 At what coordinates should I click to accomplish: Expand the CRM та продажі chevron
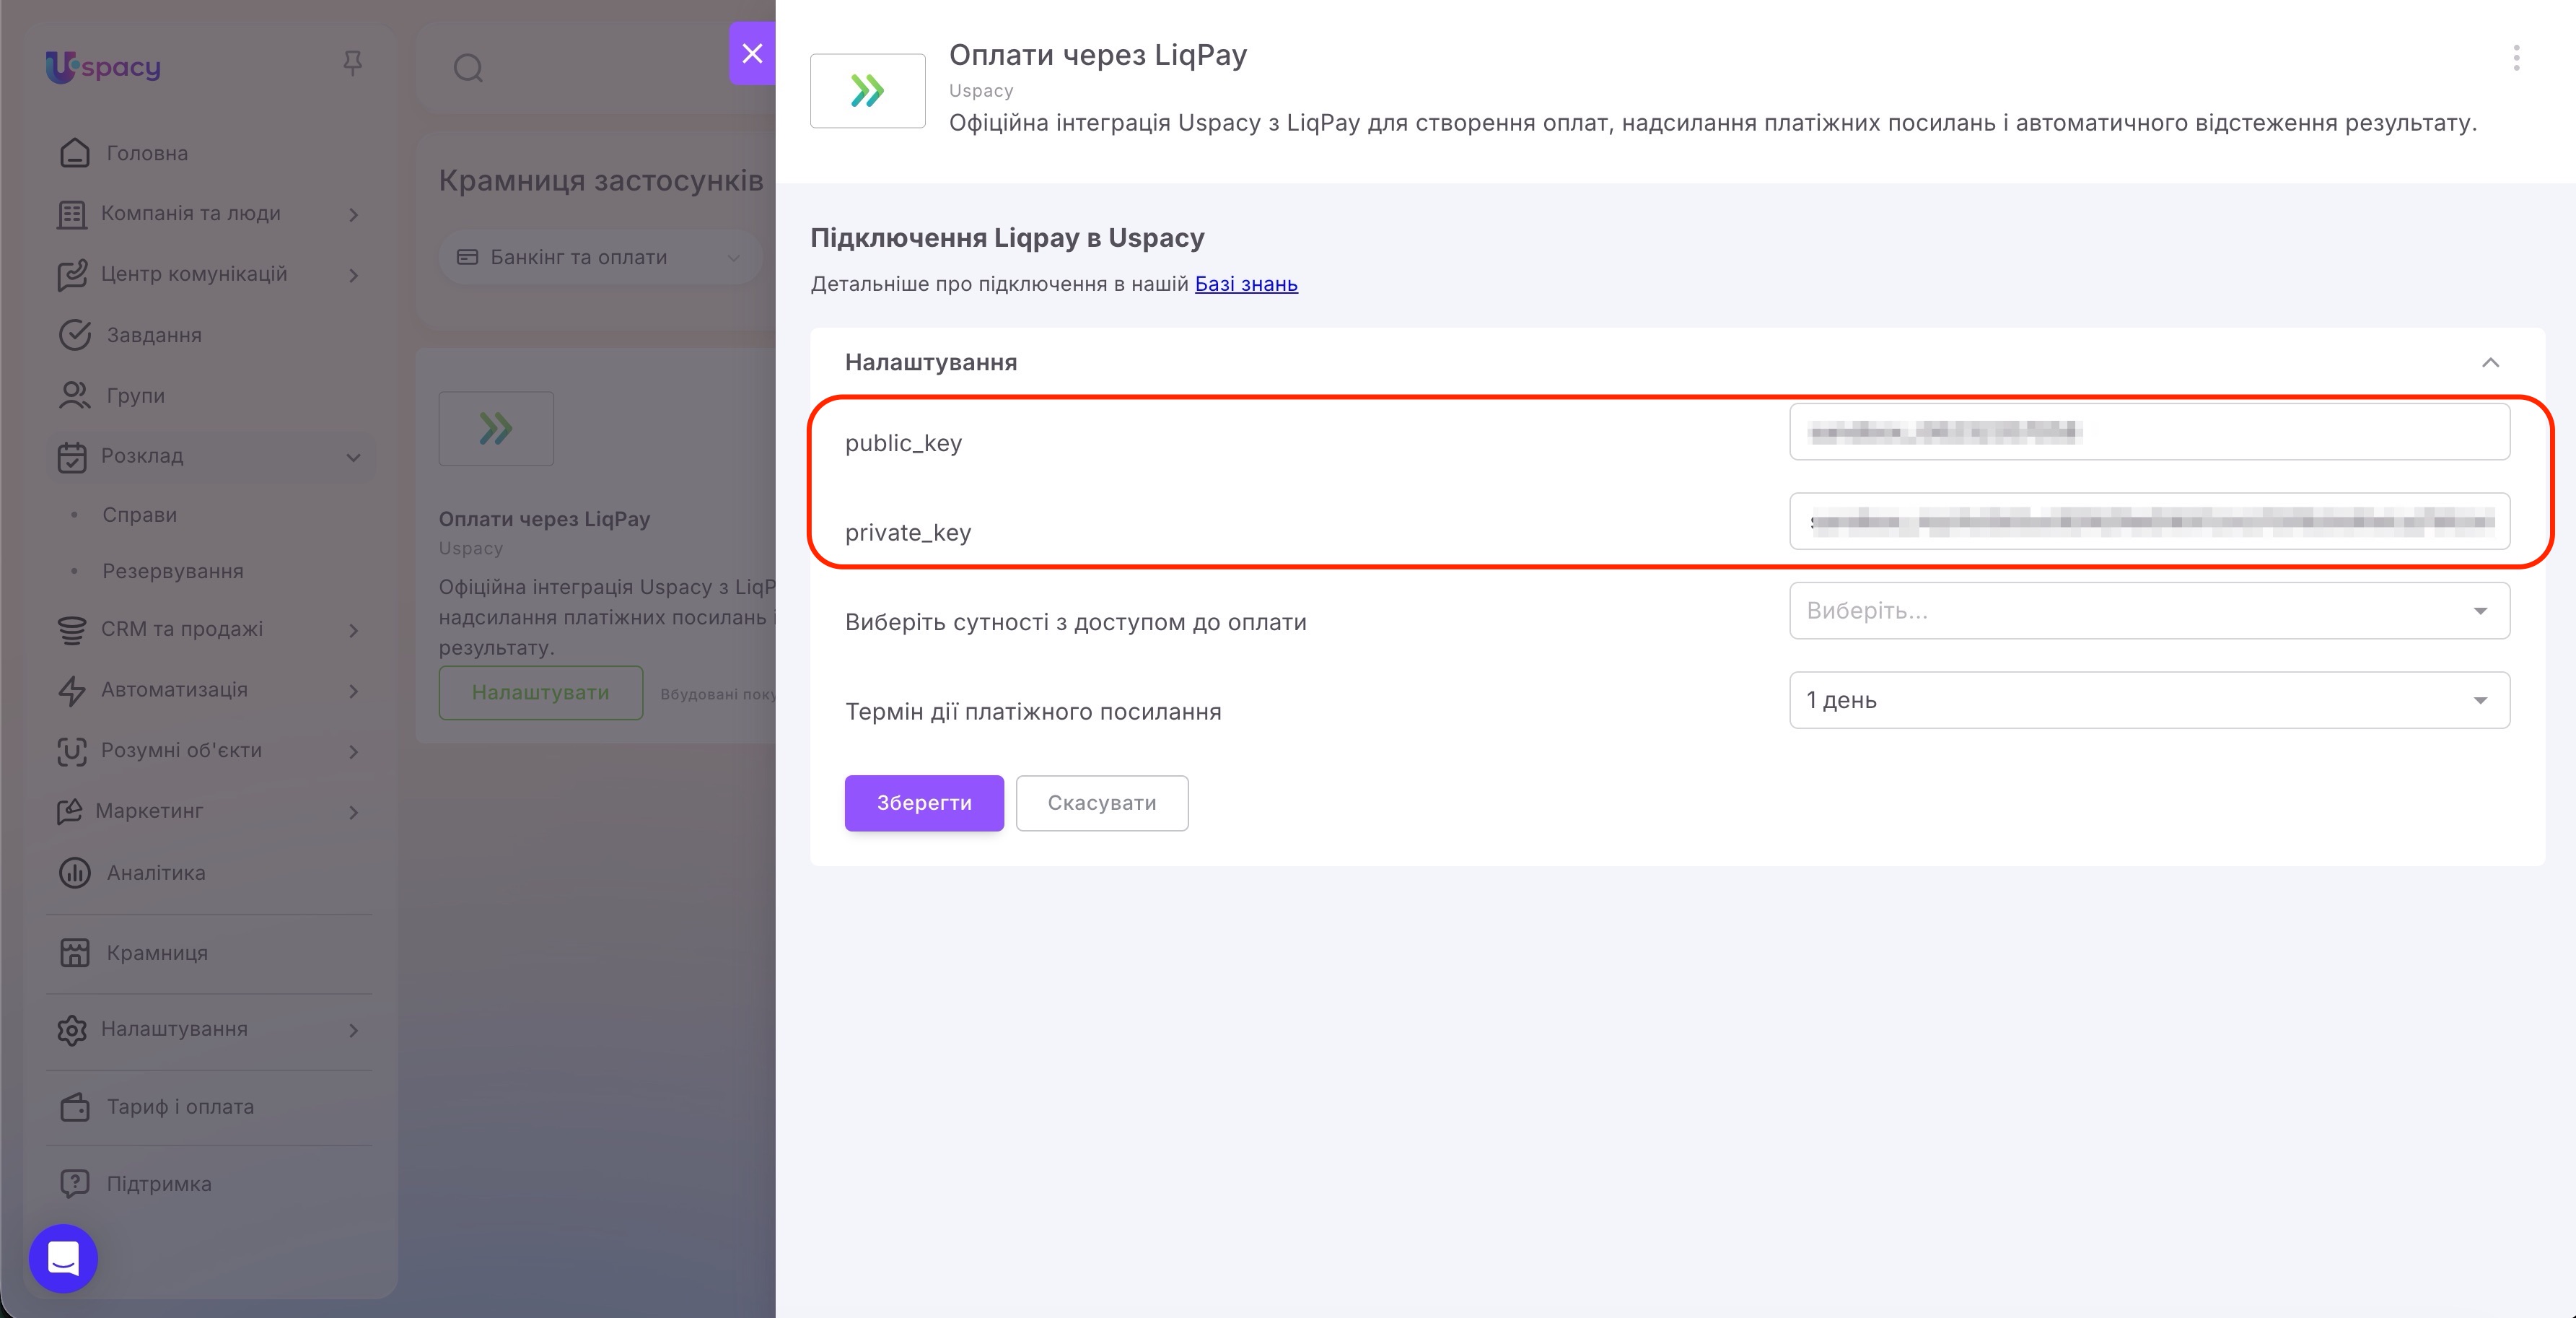(353, 630)
